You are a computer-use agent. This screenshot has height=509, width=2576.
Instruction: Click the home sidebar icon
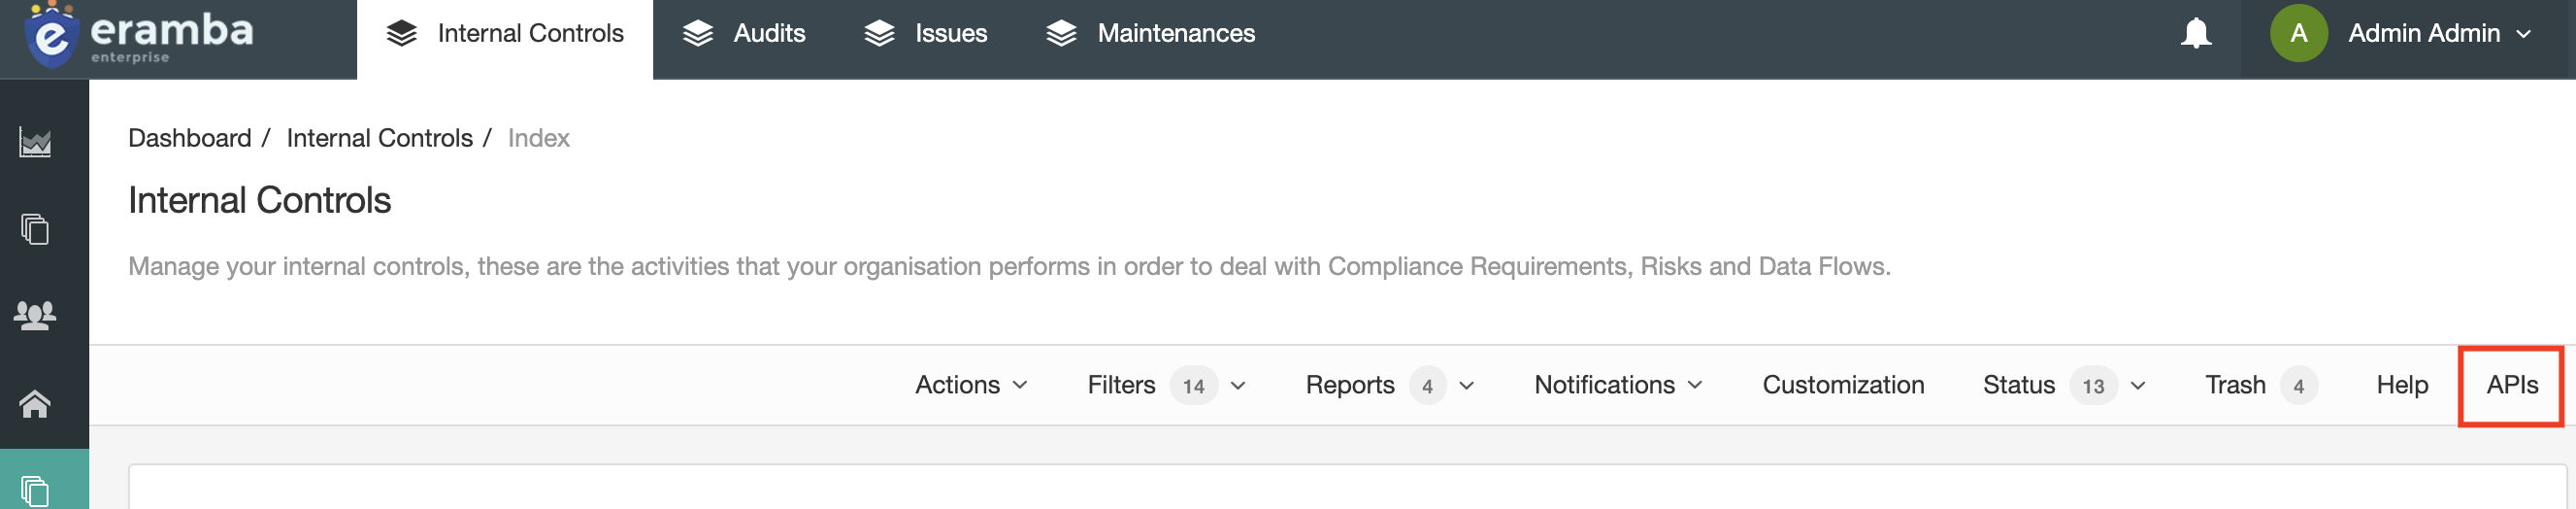point(35,404)
